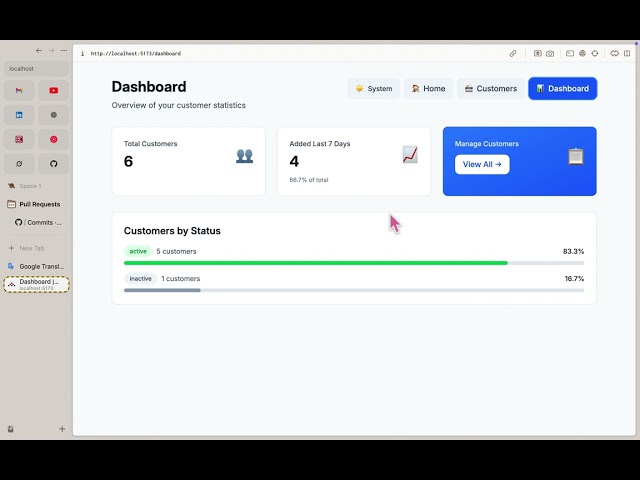Click the clipboard icon in Manage Customers
640x480 pixels.
pos(576,156)
